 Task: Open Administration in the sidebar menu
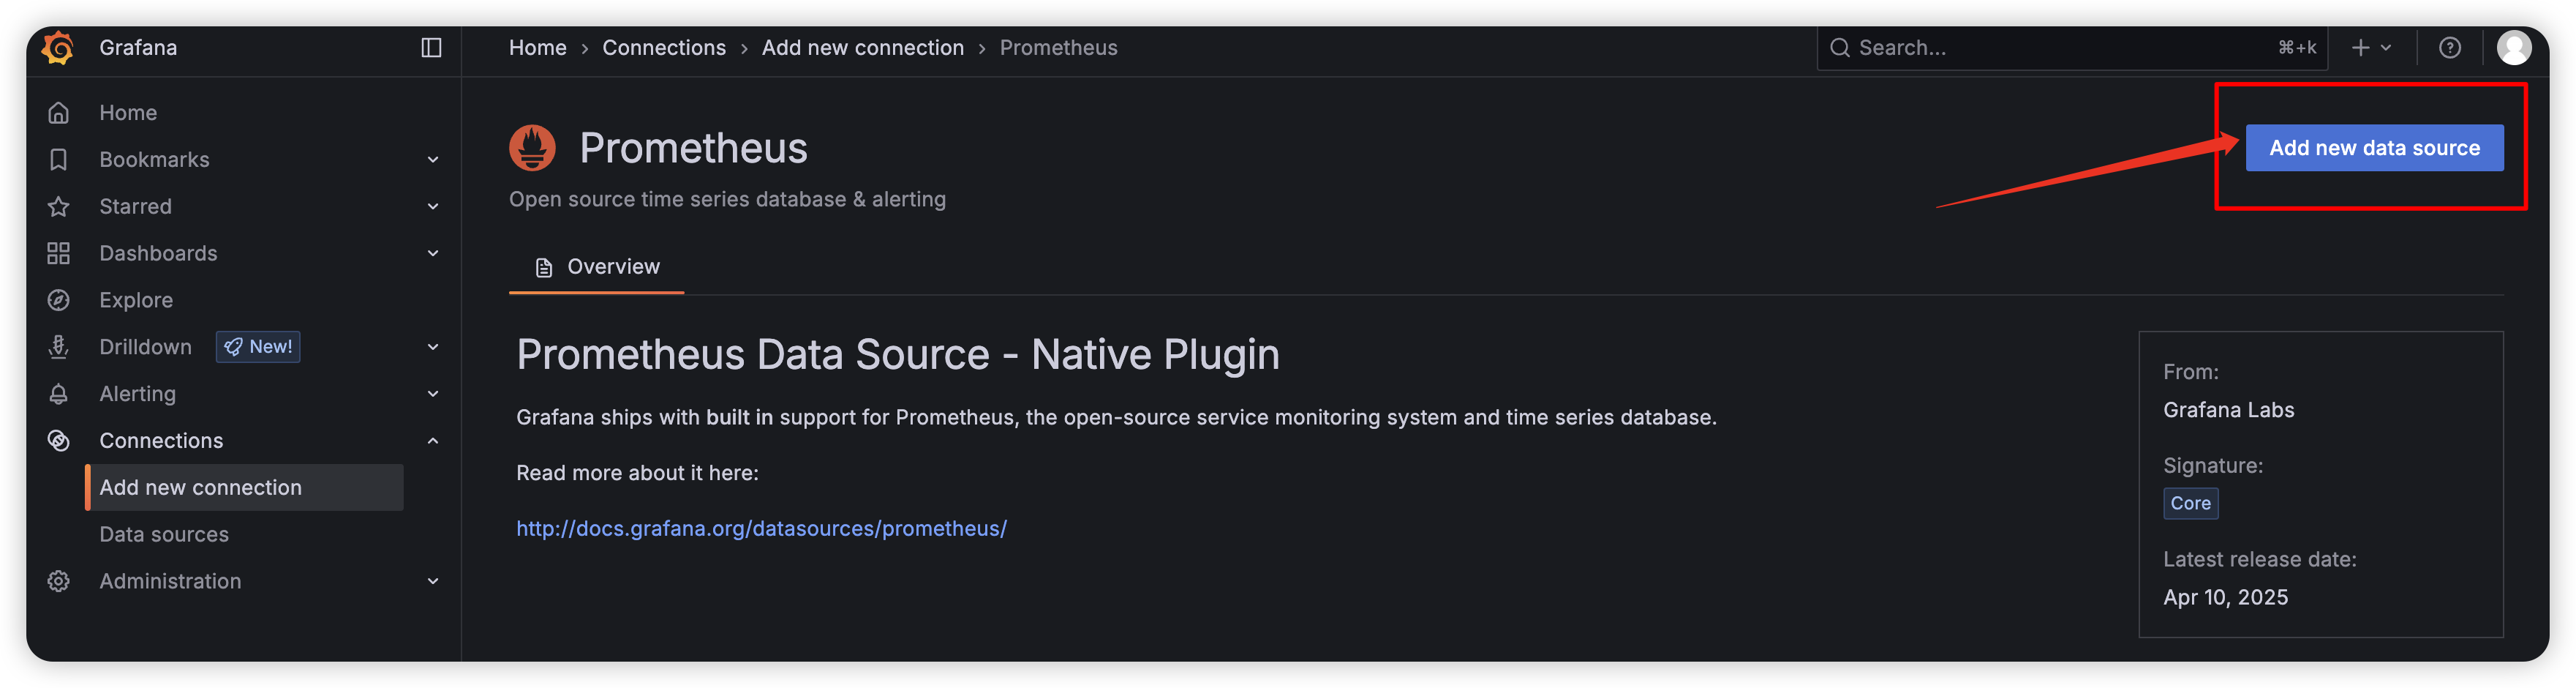170,581
